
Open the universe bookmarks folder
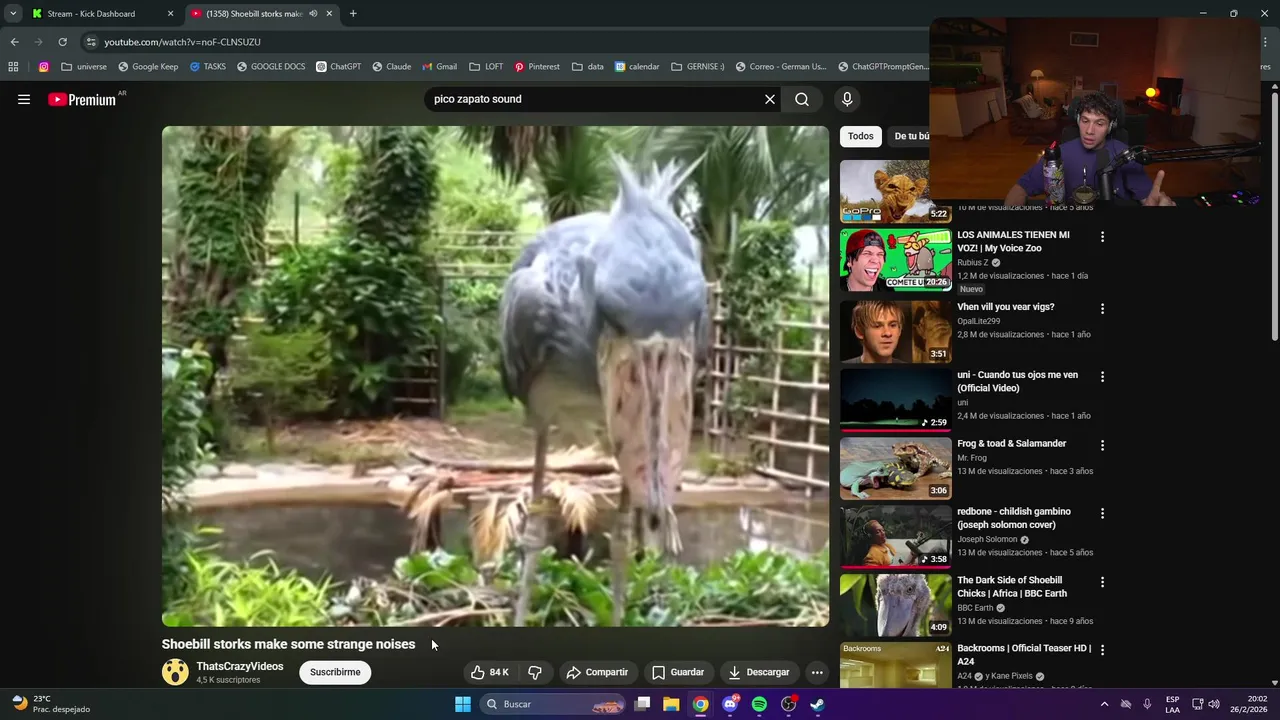click(84, 67)
